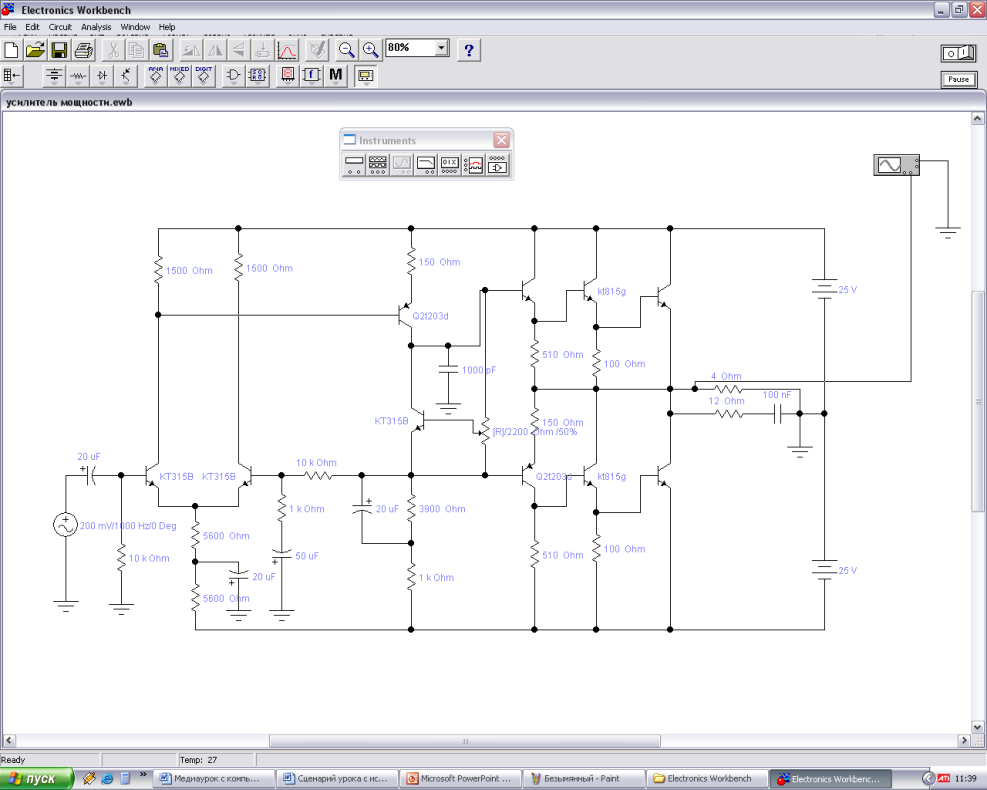Screen dimensions: 987x790
Task: Open the Analysis menu
Action: pos(96,27)
